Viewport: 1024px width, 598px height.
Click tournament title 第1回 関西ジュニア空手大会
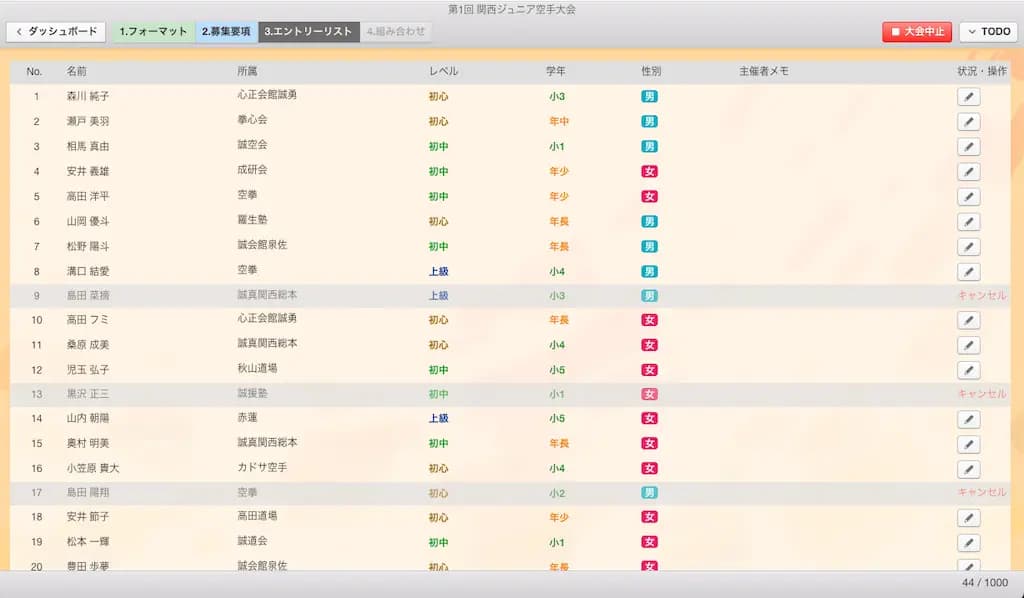click(512, 9)
